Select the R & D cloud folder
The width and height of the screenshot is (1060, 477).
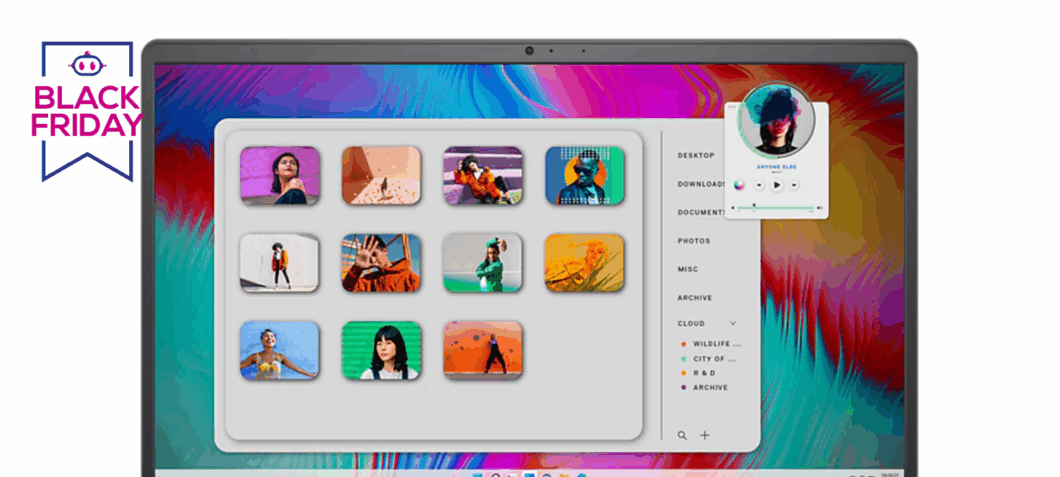coord(704,373)
